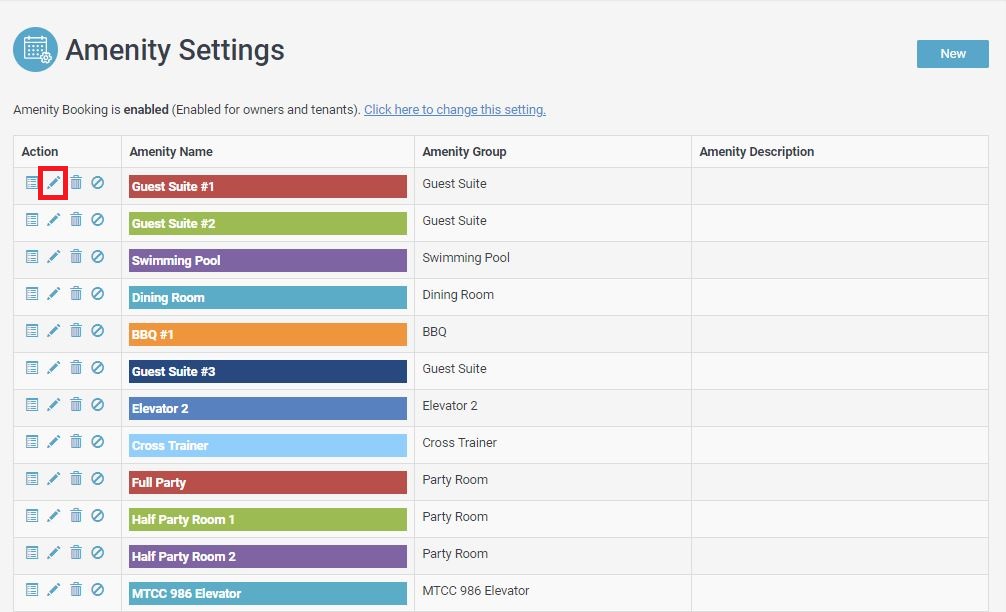Open the details list icon for Dining Room
This screenshot has height=612, width=1006.
[x=32, y=294]
